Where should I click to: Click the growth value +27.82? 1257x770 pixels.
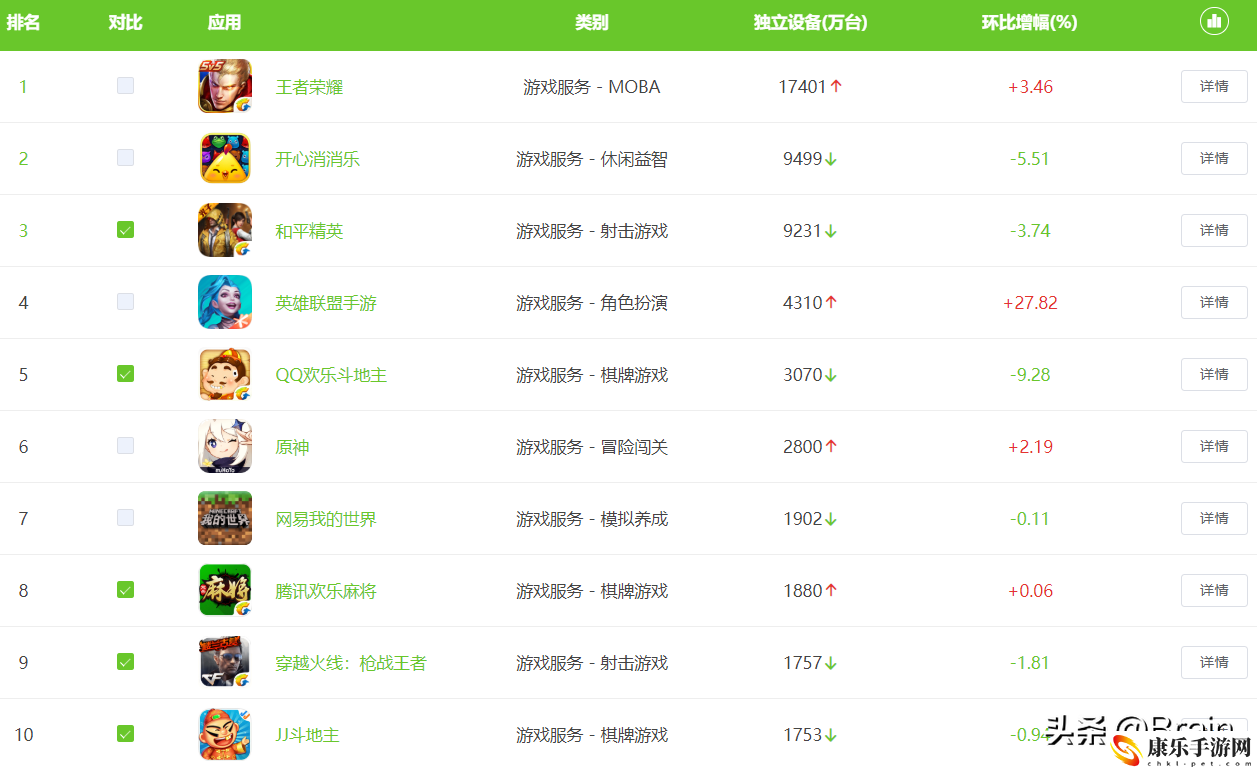click(1030, 303)
